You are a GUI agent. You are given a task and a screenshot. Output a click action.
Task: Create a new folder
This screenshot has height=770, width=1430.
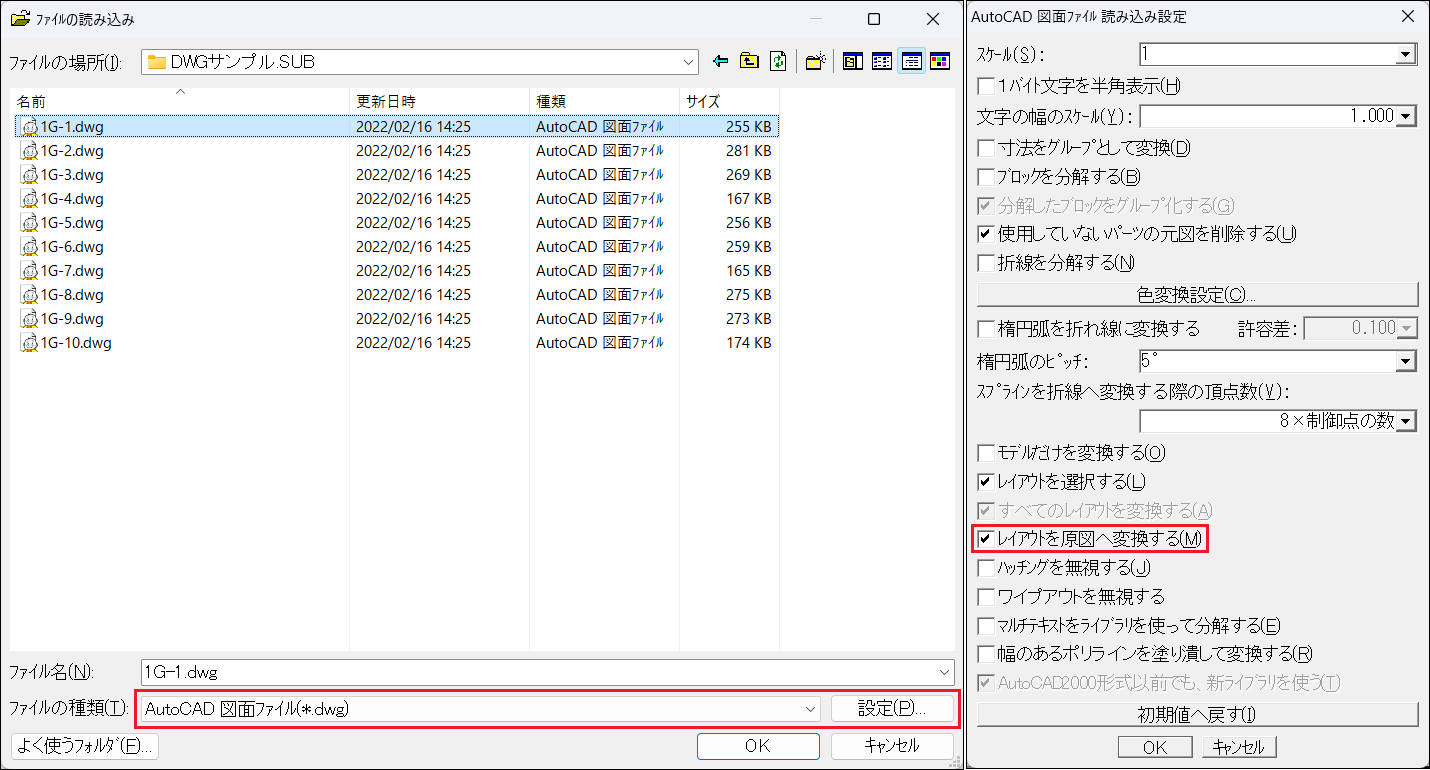816,62
